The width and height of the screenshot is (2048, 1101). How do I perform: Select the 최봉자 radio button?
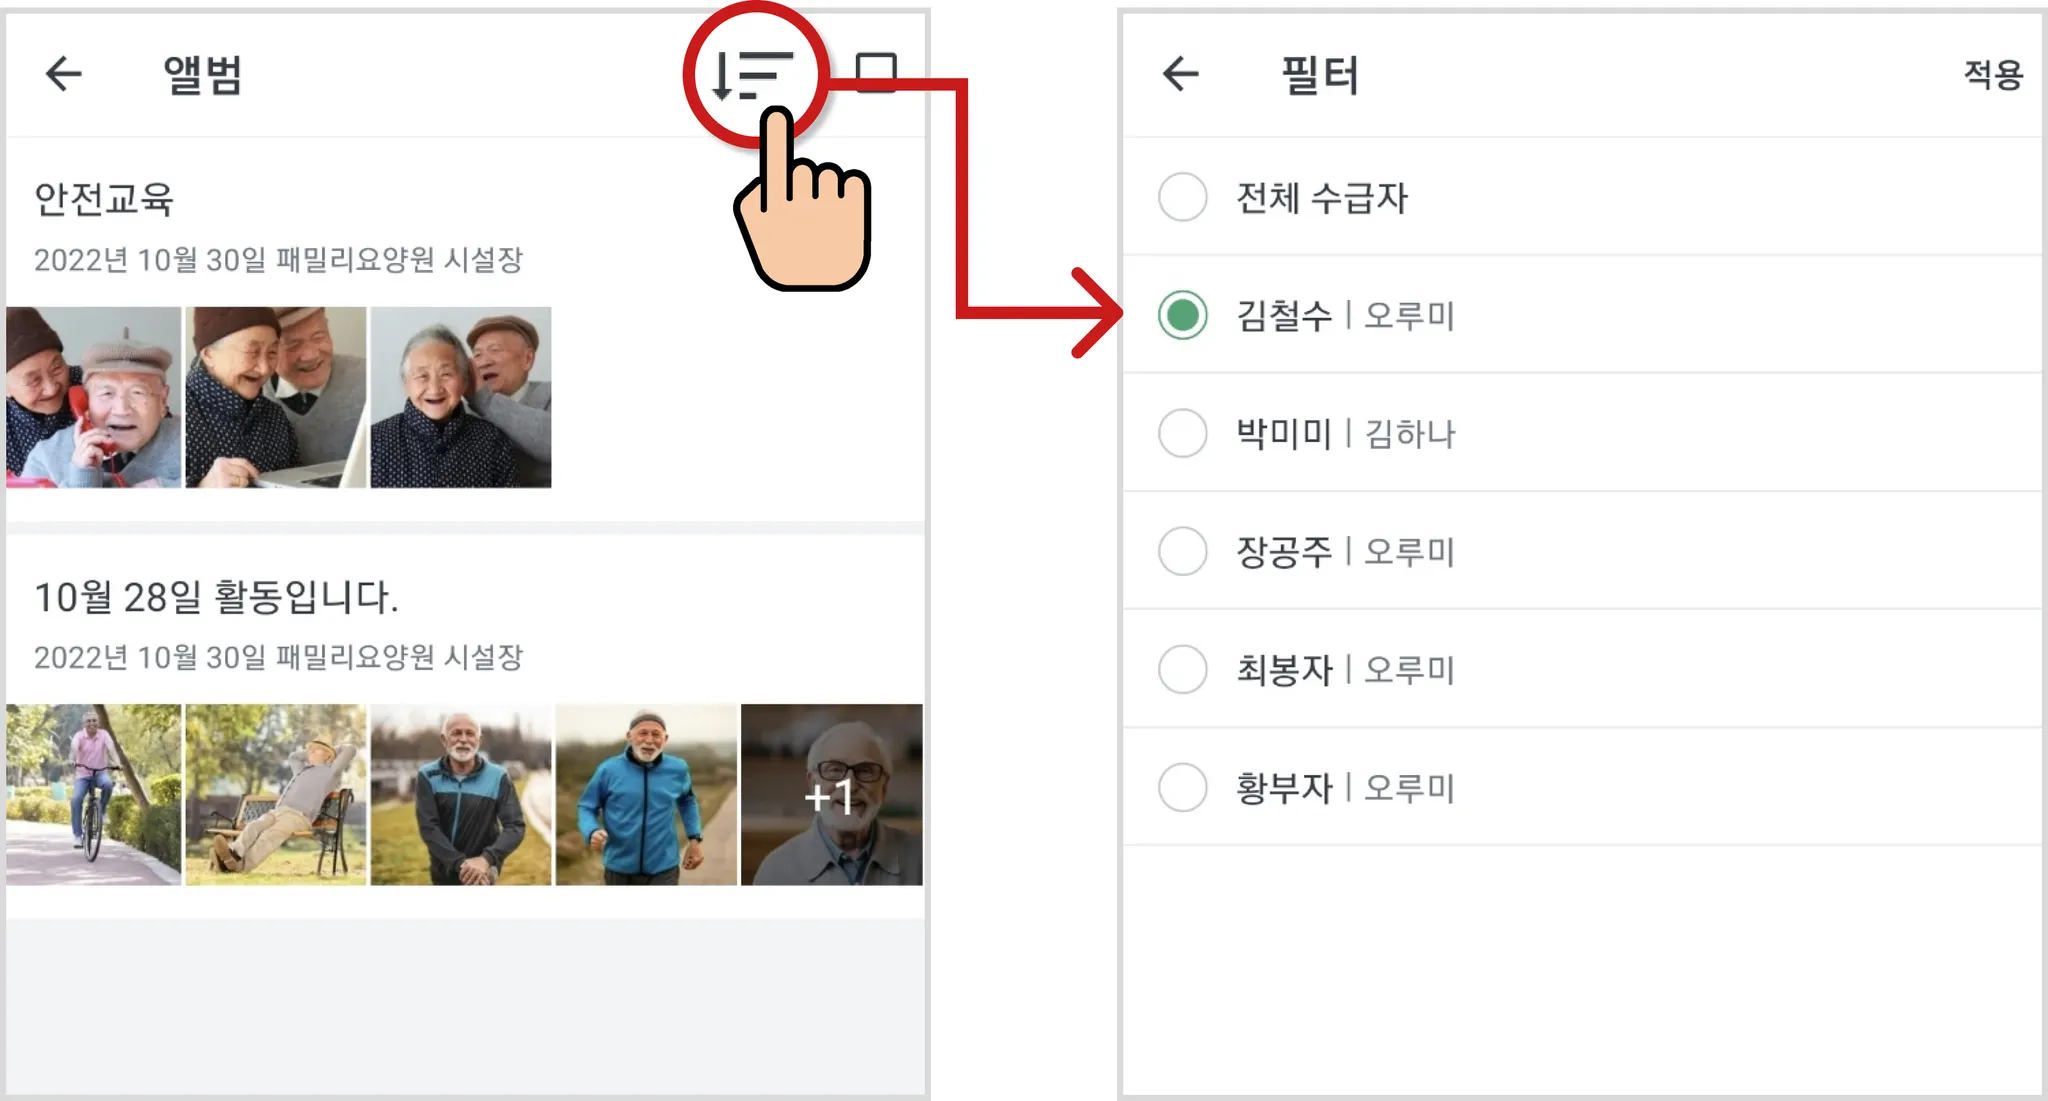pyautogui.click(x=1182, y=669)
